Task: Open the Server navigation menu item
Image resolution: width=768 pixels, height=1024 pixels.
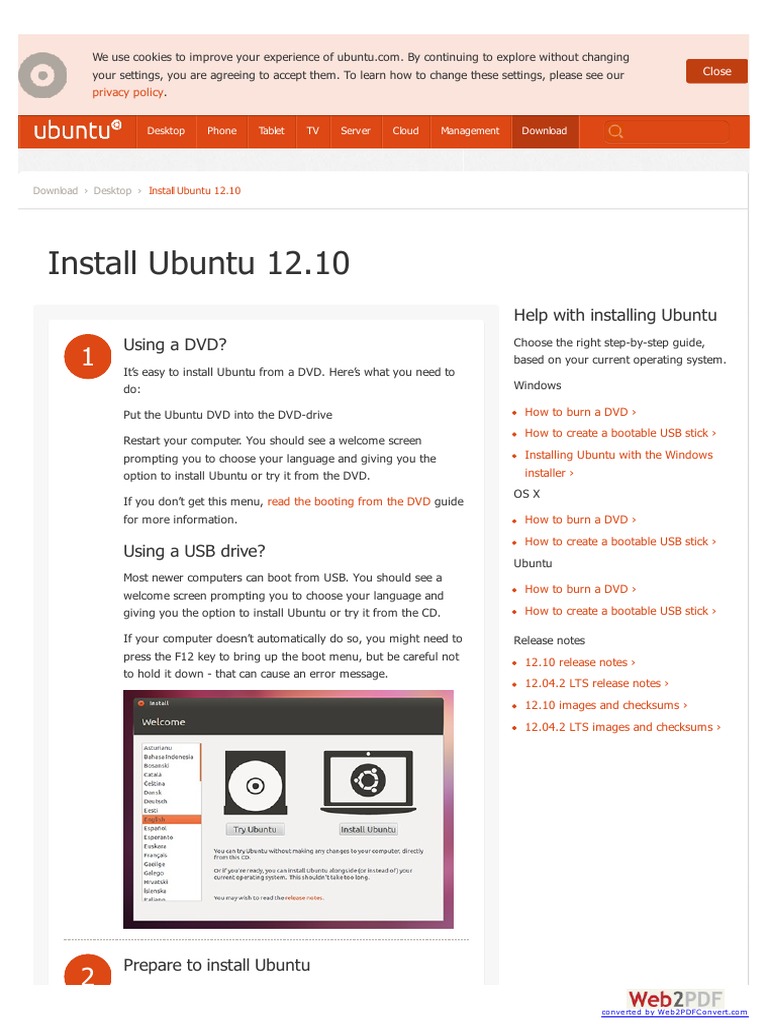Action: tap(355, 131)
